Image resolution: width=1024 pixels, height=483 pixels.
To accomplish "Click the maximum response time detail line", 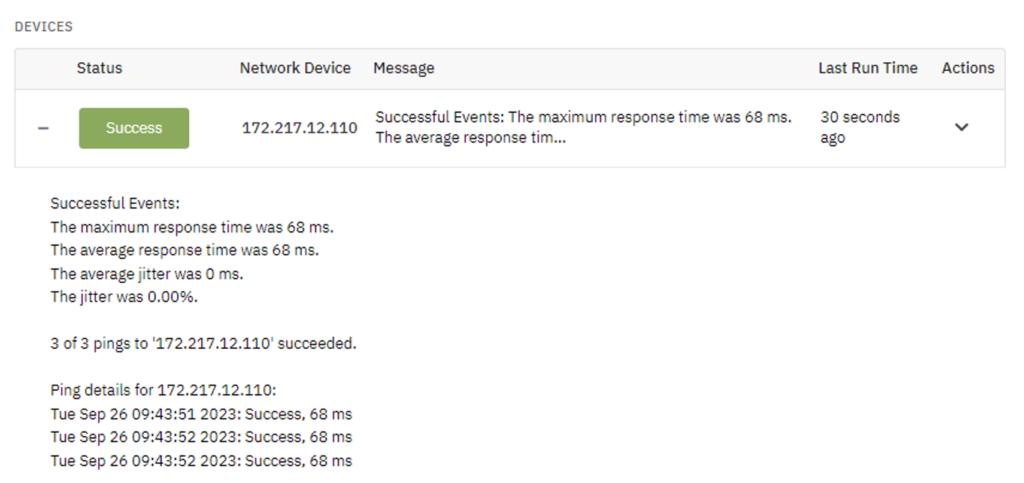I will (x=192, y=228).
